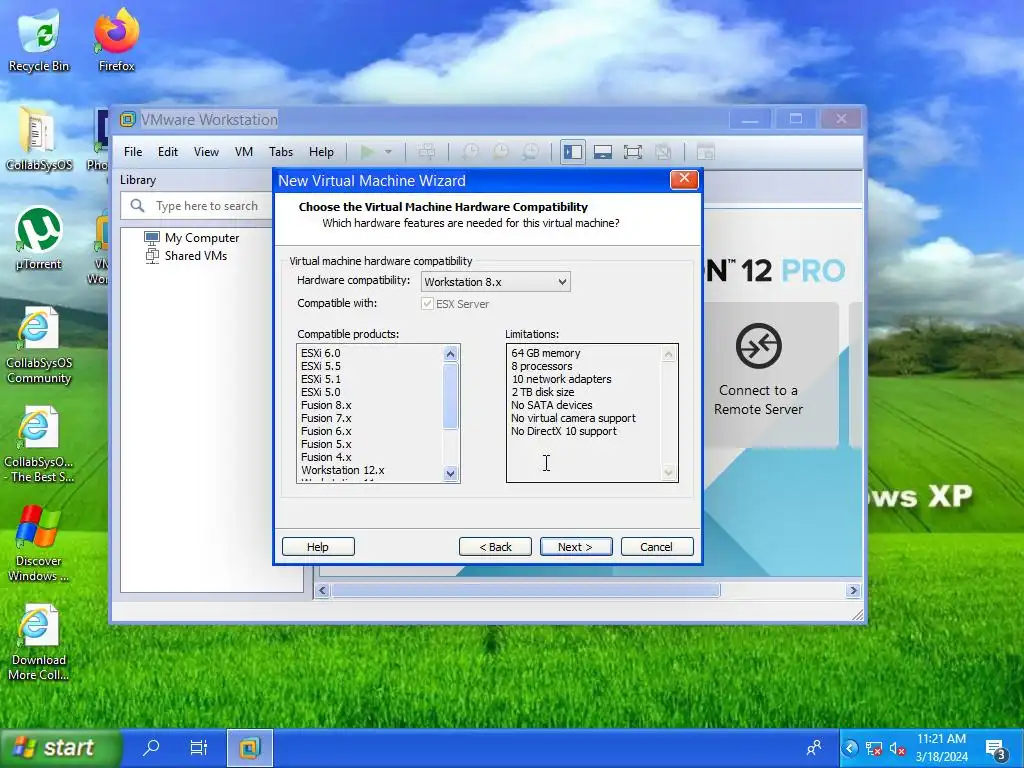Select the µTorrent desktop icon

[x=39, y=238]
